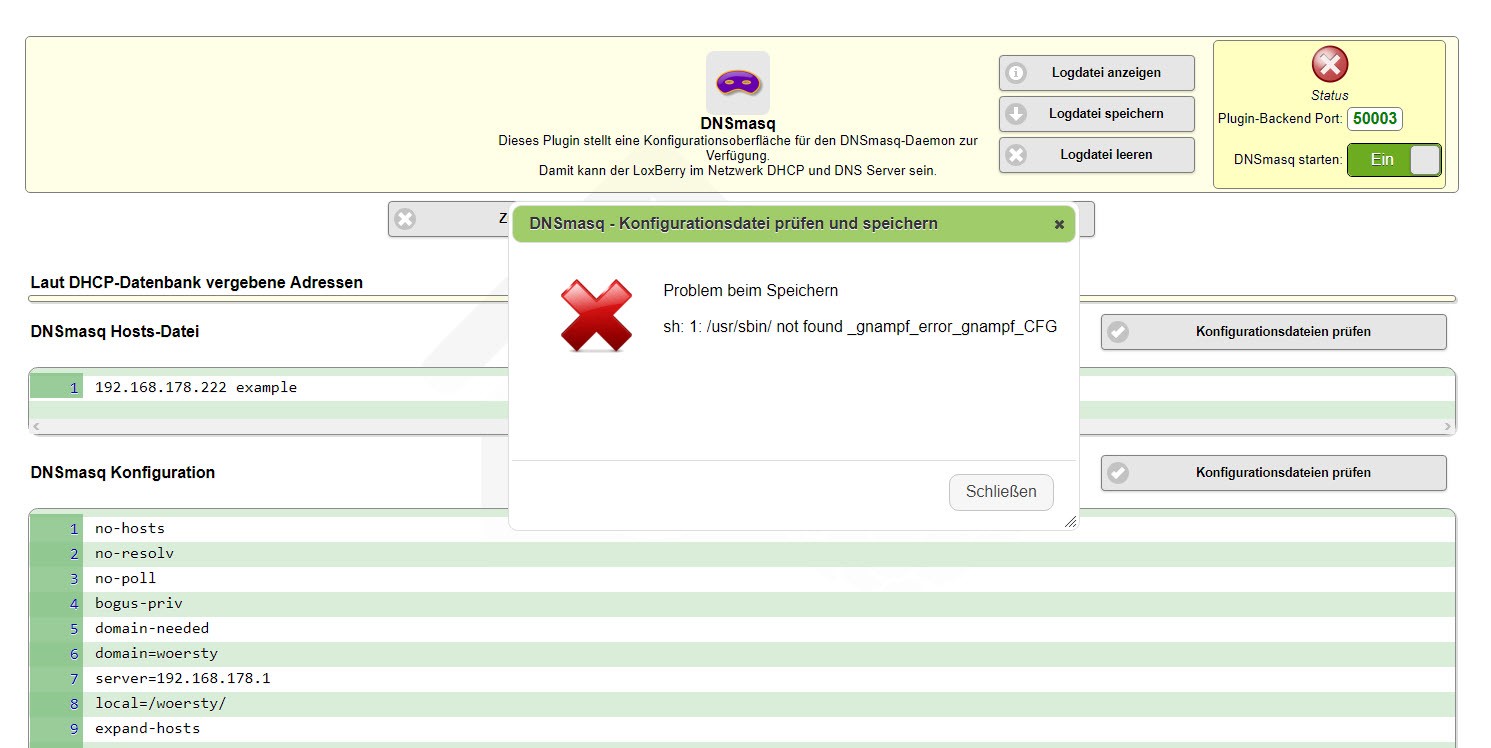This screenshot has width=1491, height=748.
Task: Click the purple DNSmasq mask logo
Action: pyautogui.click(x=738, y=82)
